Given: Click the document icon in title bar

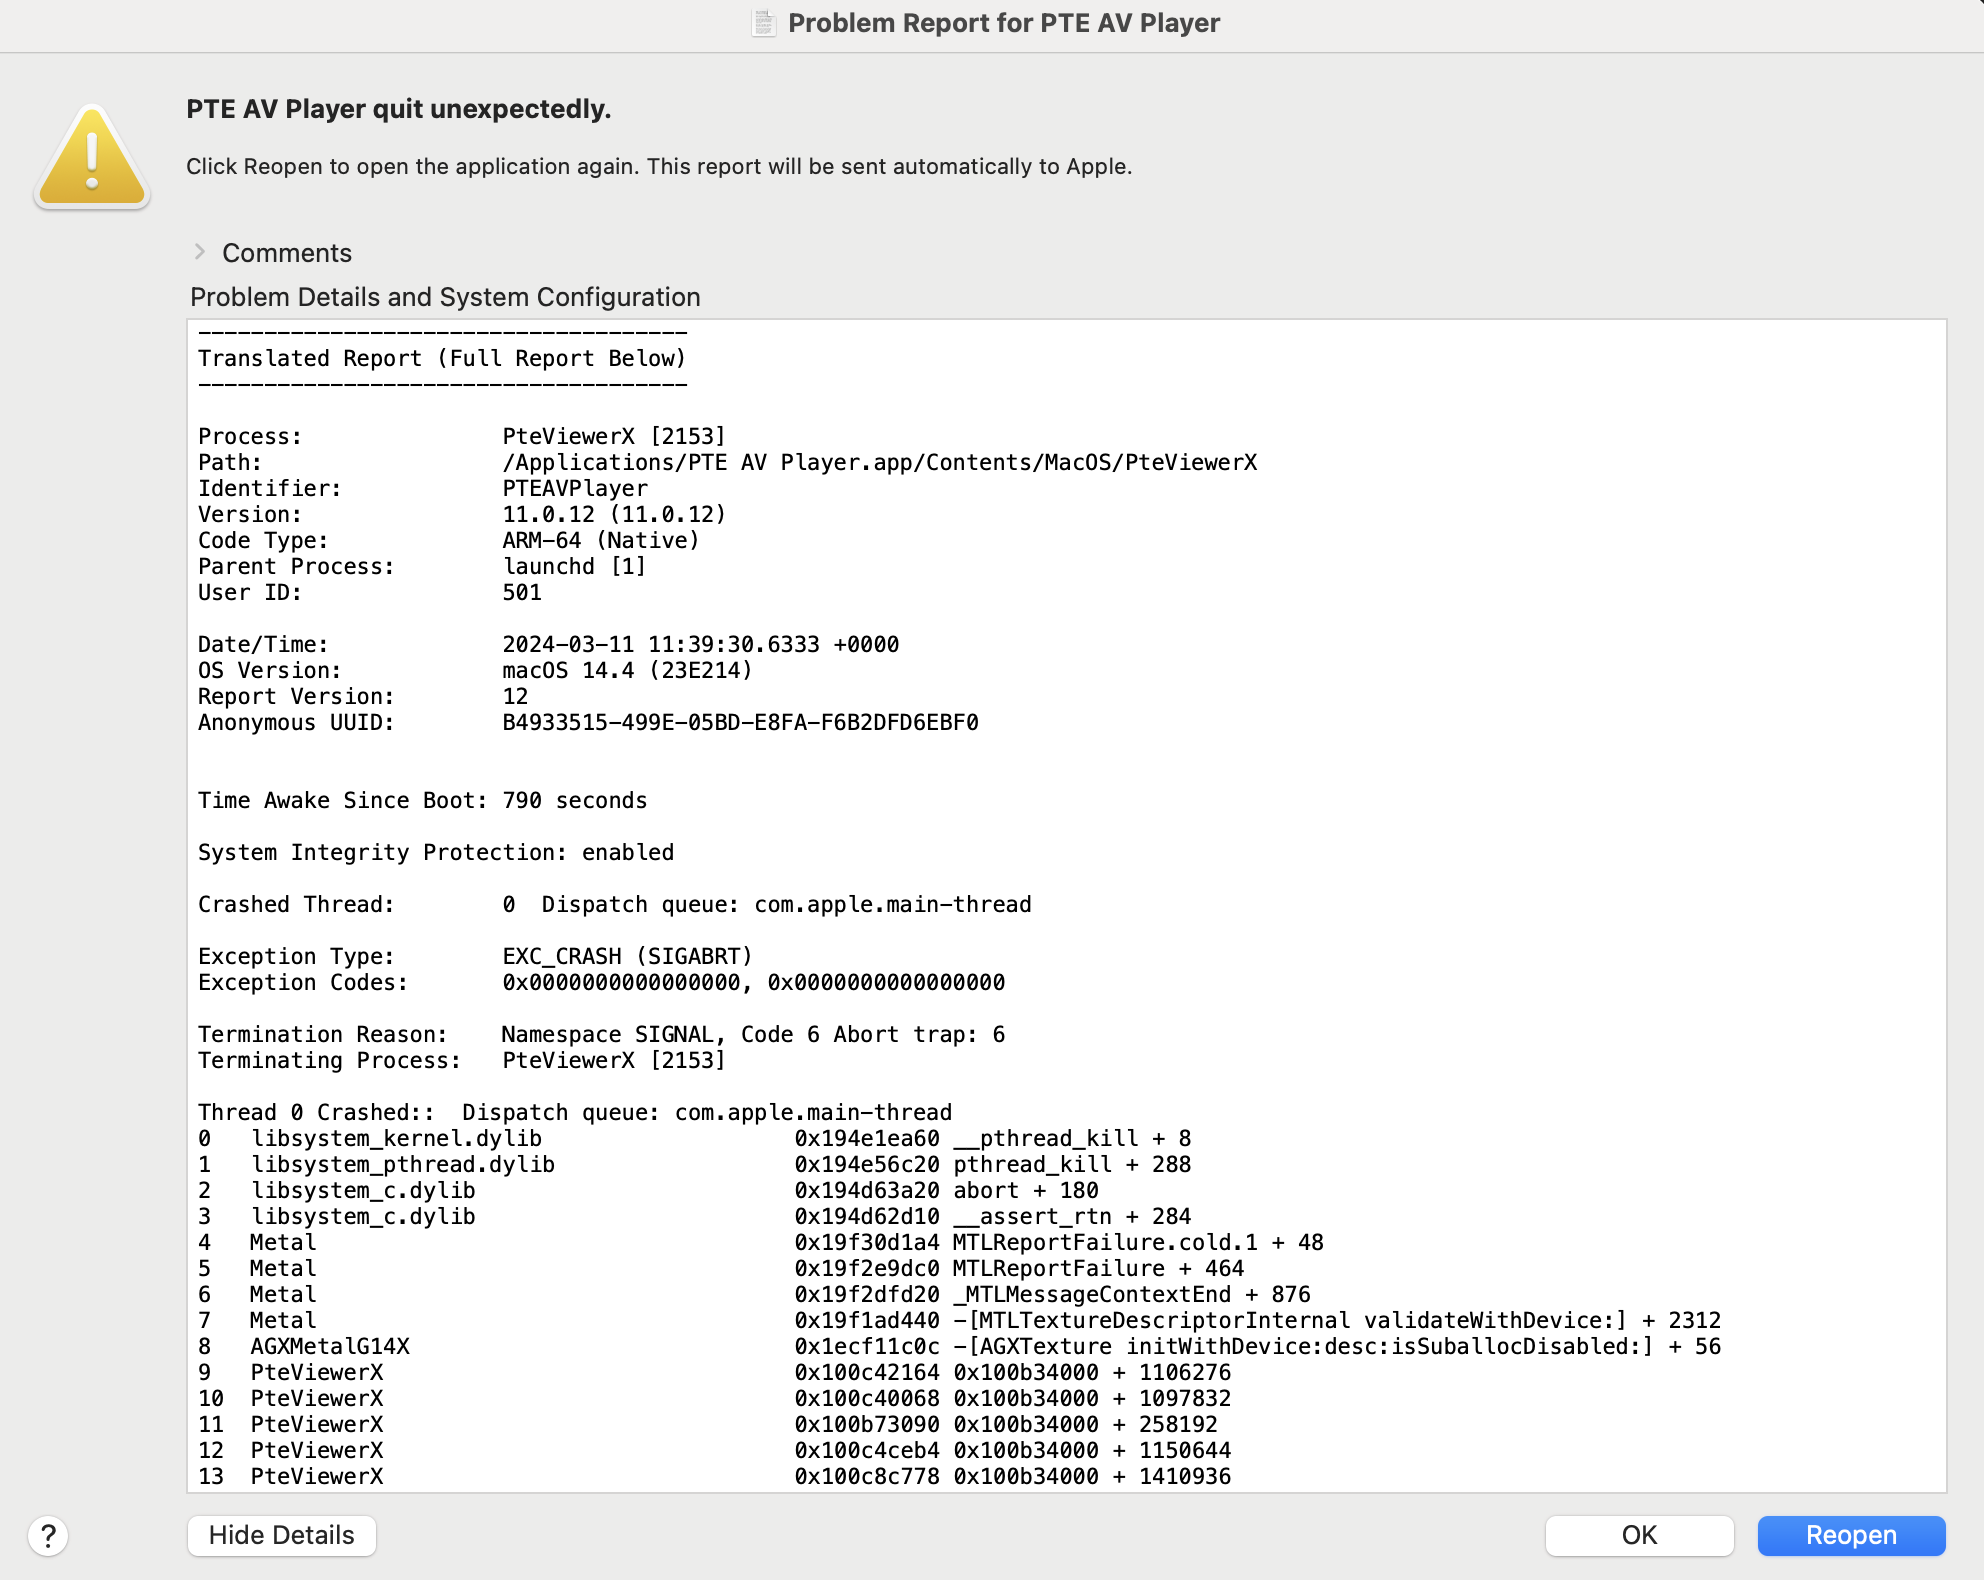Looking at the screenshot, I should [x=764, y=23].
